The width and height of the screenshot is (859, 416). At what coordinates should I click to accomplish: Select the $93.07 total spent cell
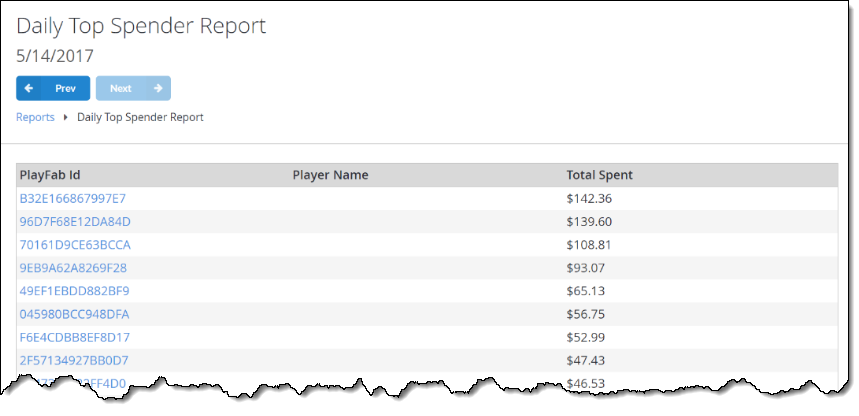tap(586, 268)
